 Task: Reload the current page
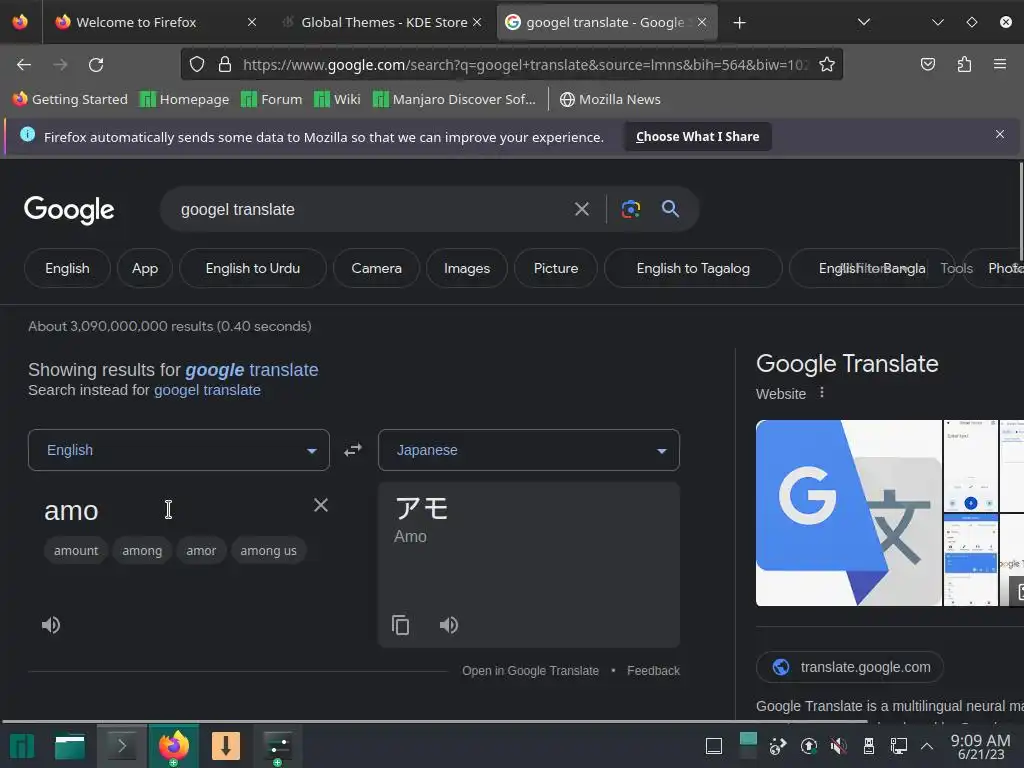[96, 65]
